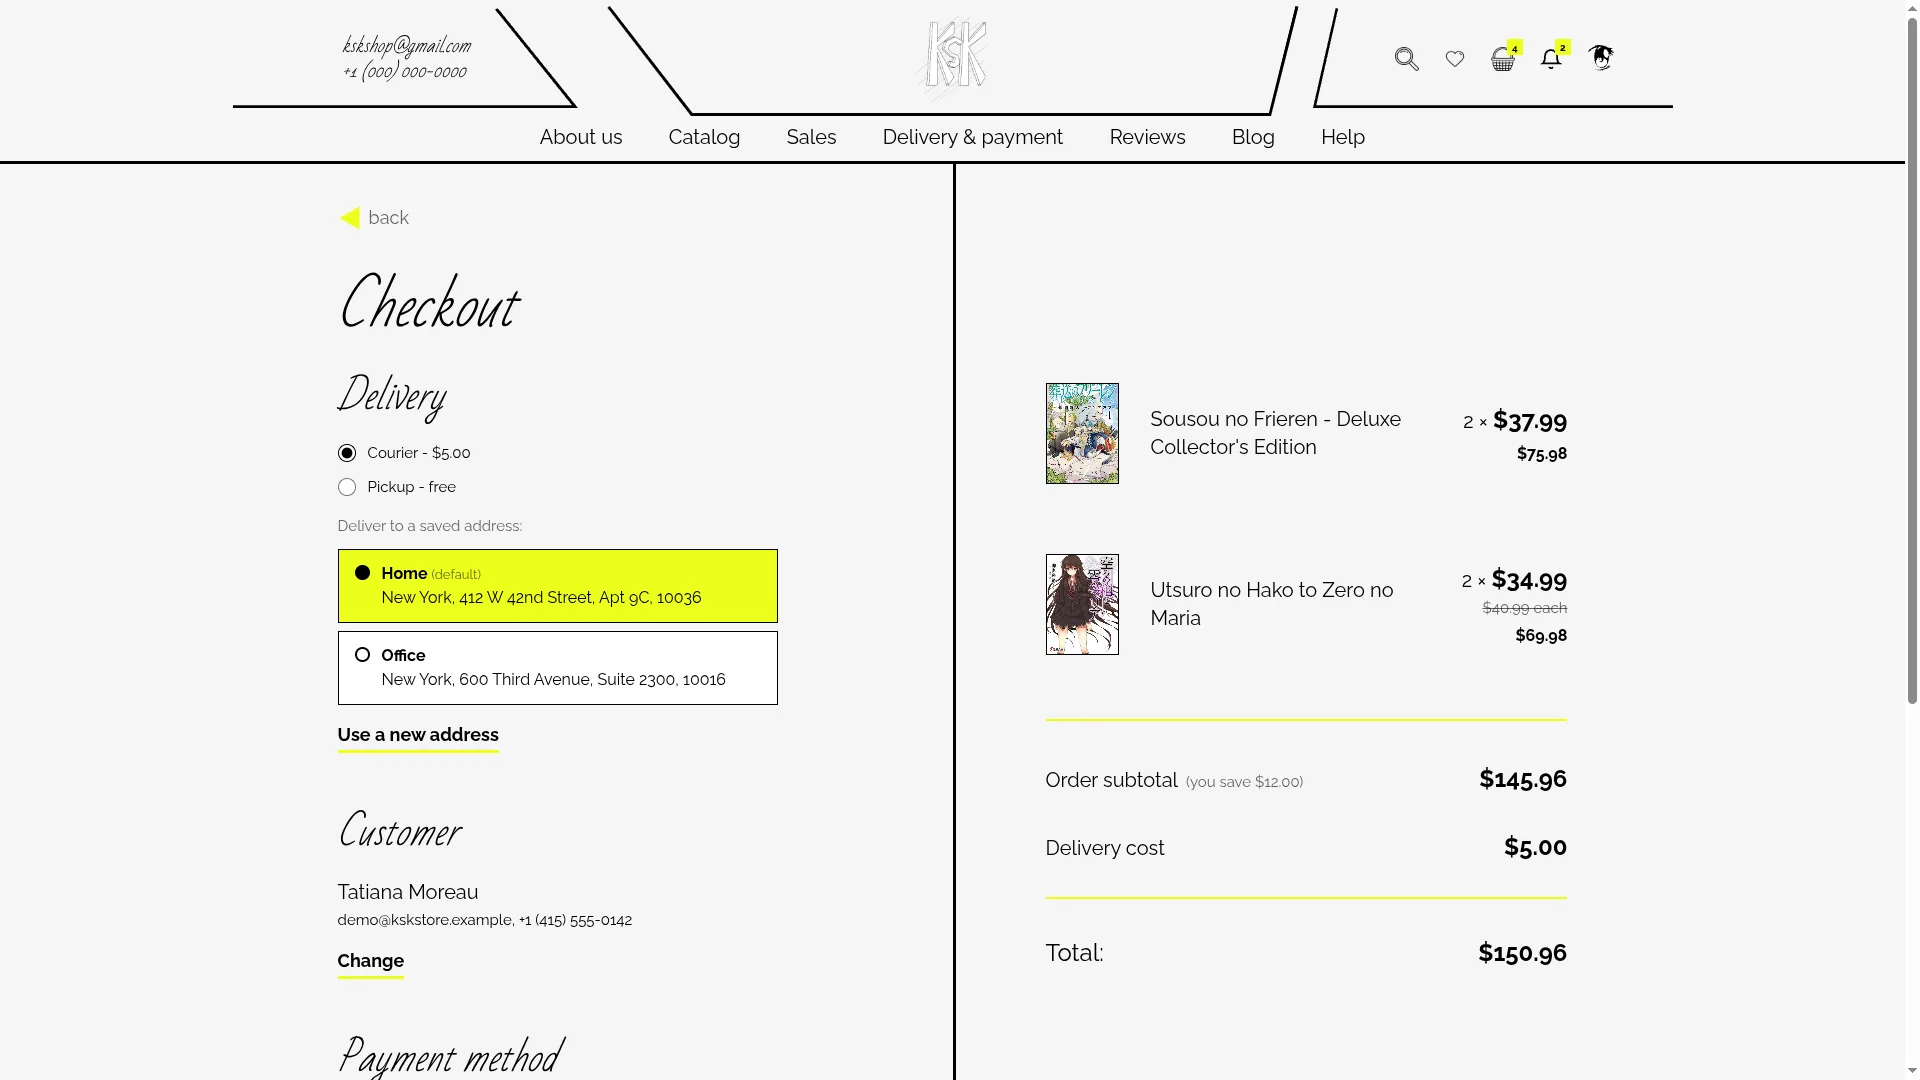Open About us menu item
This screenshot has width=1920, height=1080.
tap(581, 137)
